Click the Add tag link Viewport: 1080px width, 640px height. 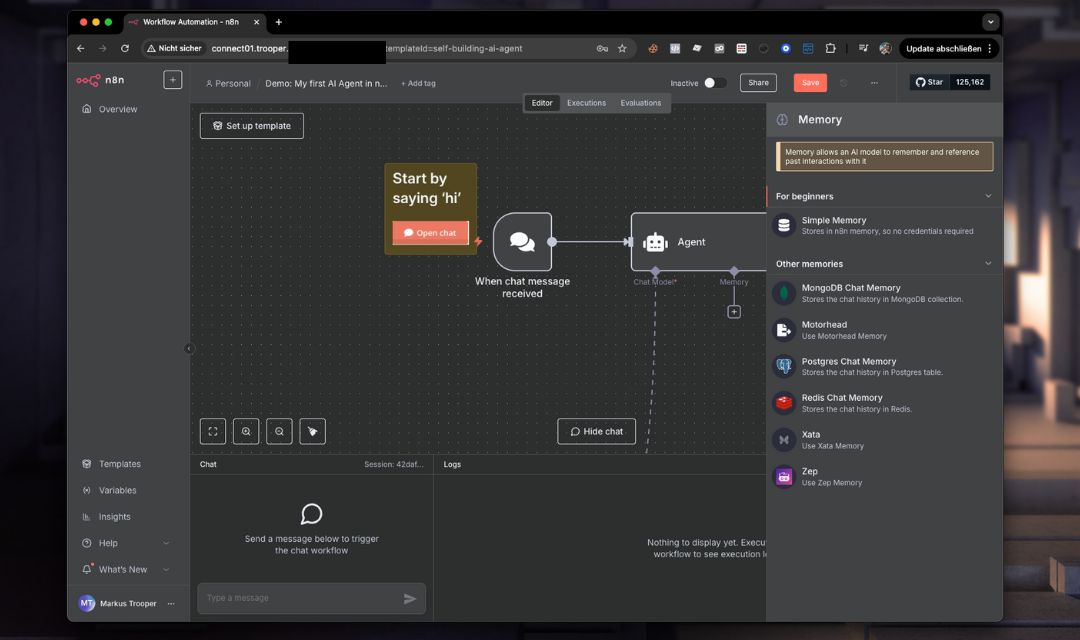pyautogui.click(x=418, y=83)
